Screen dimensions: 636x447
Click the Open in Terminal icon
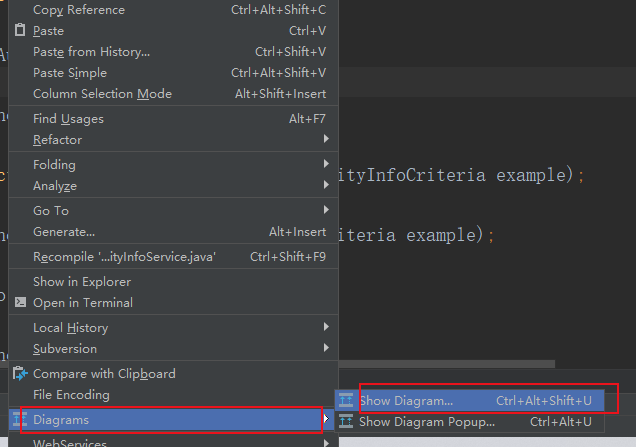point(20,302)
